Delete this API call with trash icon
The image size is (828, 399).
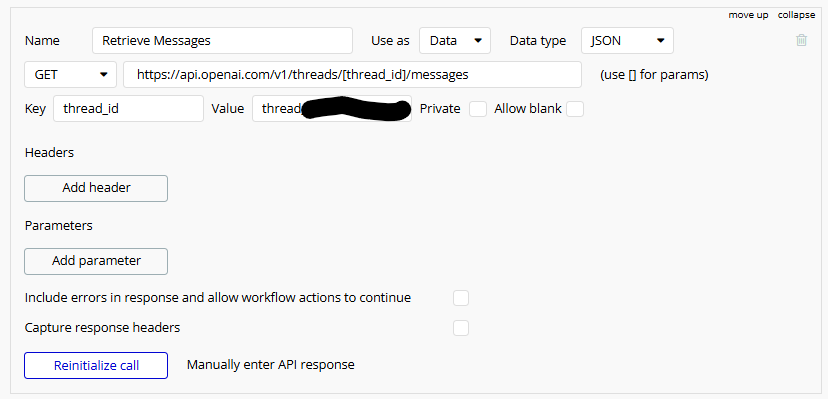pyautogui.click(x=801, y=40)
